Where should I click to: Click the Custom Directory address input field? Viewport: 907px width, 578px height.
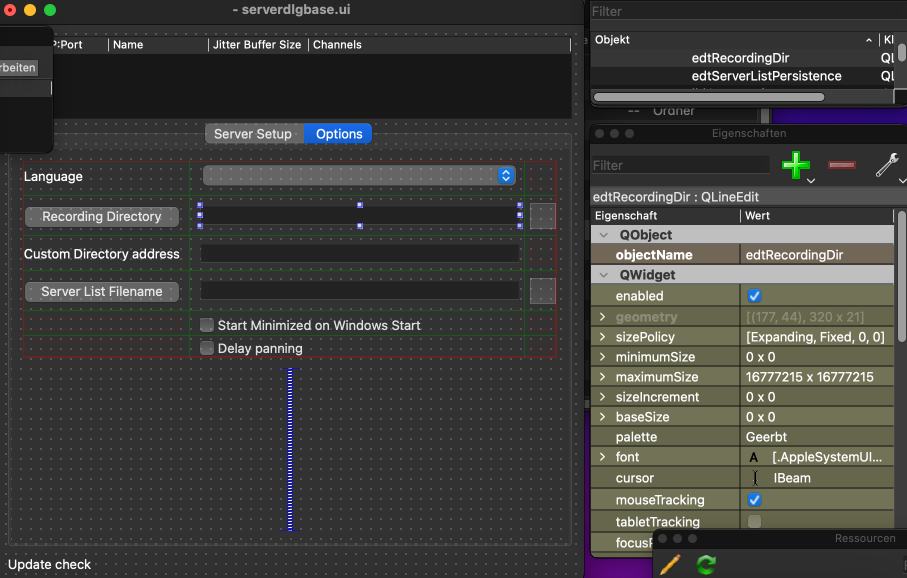pyautogui.click(x=360, y=253)
